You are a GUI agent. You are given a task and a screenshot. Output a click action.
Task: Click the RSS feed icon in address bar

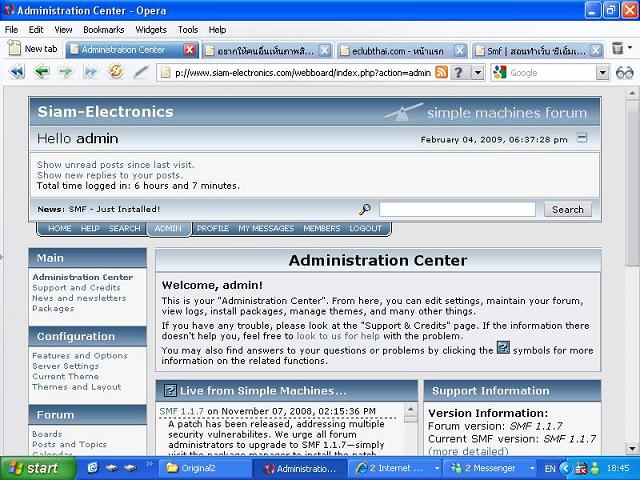[x=441, y=73]
